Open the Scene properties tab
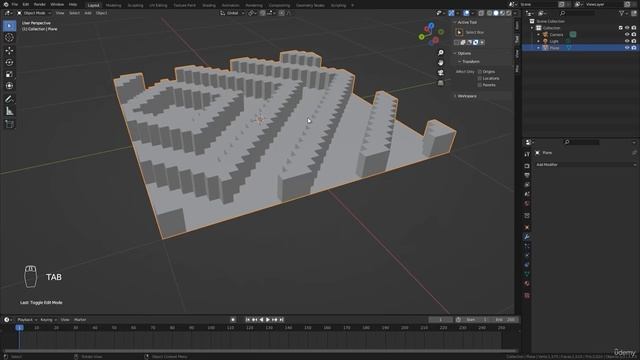The image size is (640, 360). coord(527,194)
